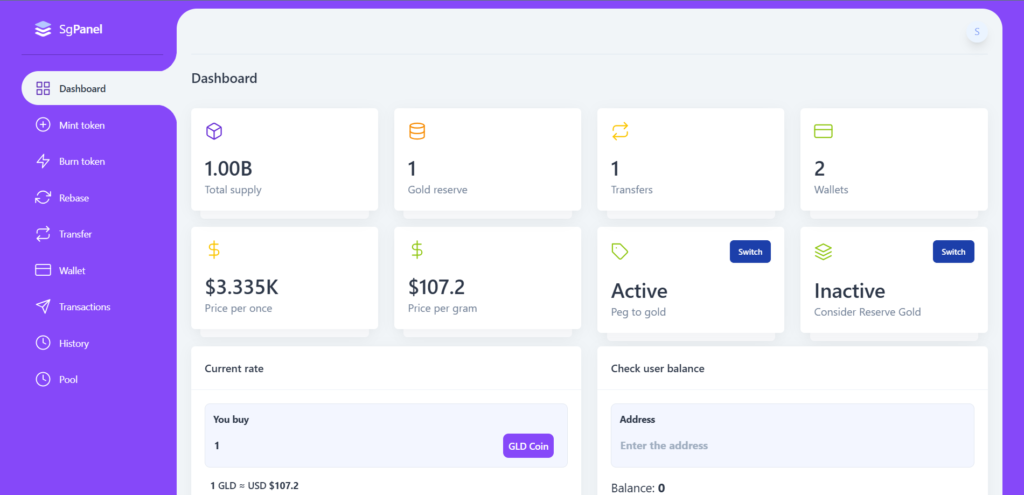Open the user avatar 'S' menu
This screenshot has height=495, width=1024.
[977, 32]
